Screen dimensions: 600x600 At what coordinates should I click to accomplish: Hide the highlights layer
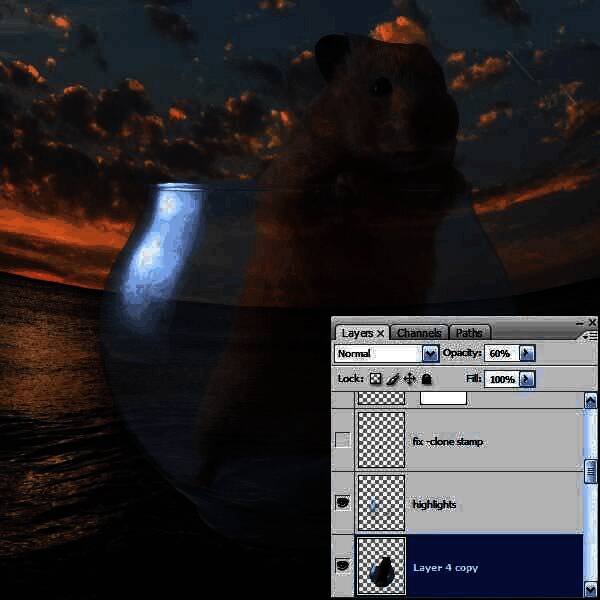(x=342, y=504)
